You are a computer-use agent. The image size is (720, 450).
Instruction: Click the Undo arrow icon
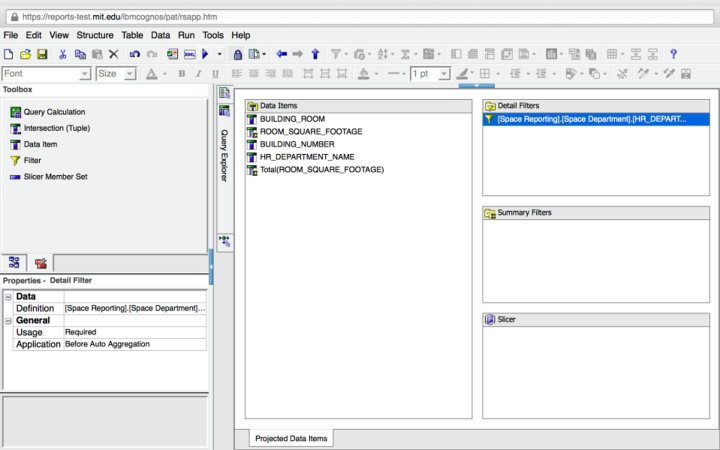click(x=135, y=54)
